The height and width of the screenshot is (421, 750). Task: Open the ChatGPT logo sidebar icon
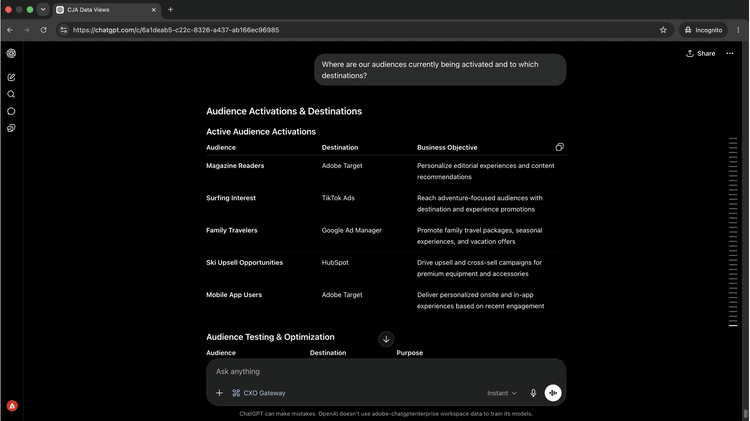point(11,53)
